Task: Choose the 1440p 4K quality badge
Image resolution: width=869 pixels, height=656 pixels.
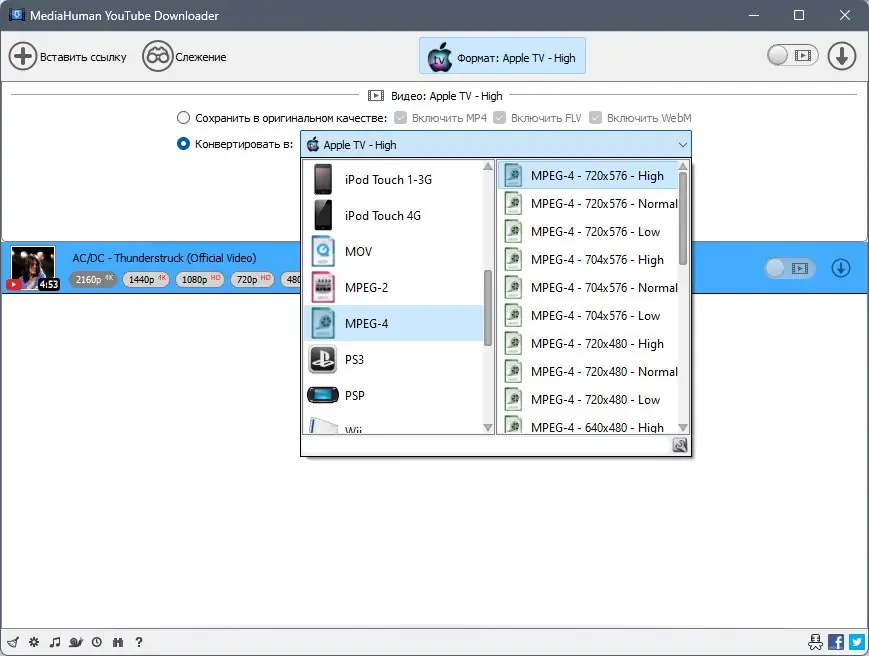Action: 146,279
